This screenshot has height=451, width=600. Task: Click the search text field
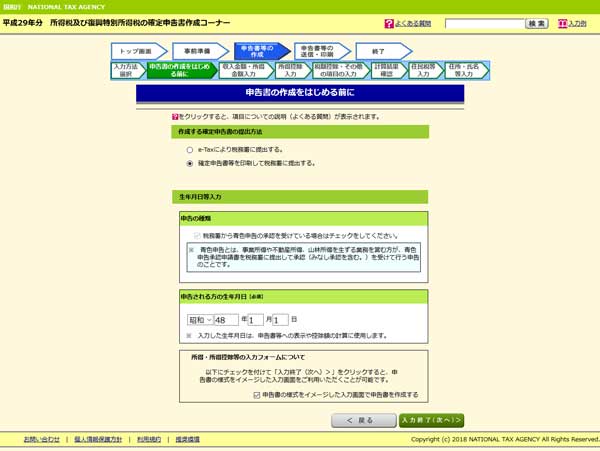pos(483,23)
